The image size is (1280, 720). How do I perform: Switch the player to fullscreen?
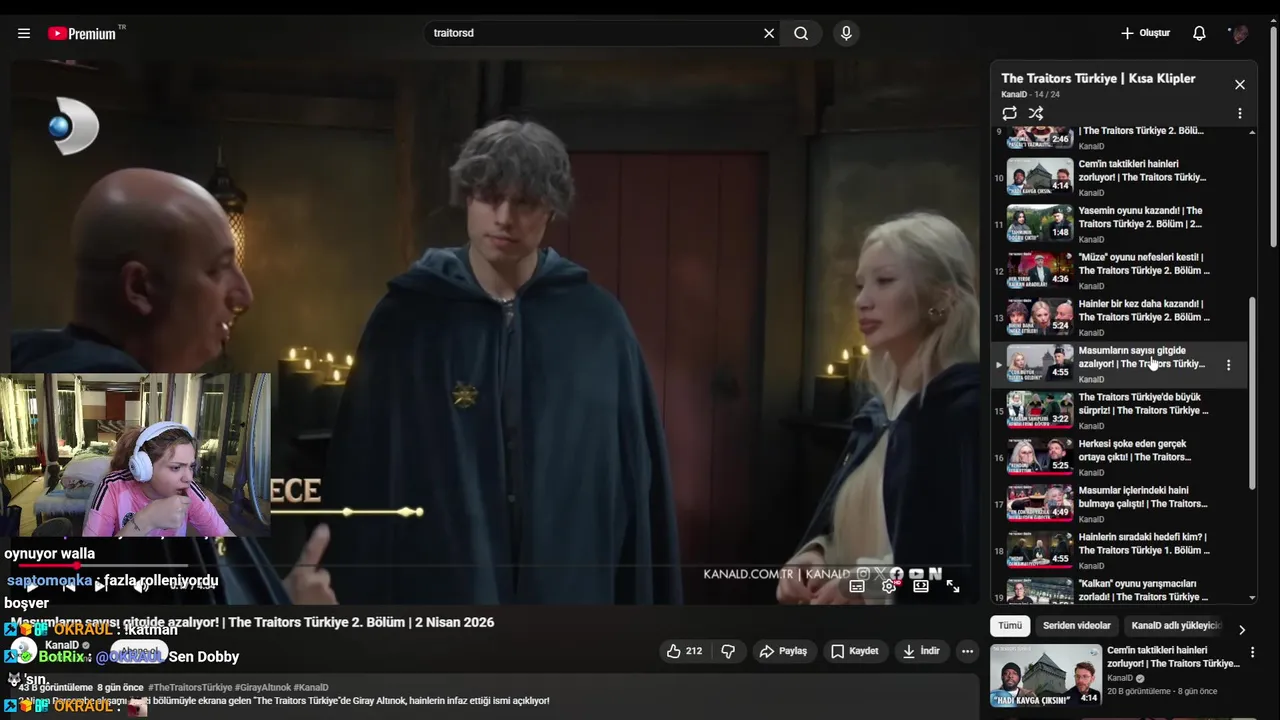pyautogui.click(x=953, y=587)
